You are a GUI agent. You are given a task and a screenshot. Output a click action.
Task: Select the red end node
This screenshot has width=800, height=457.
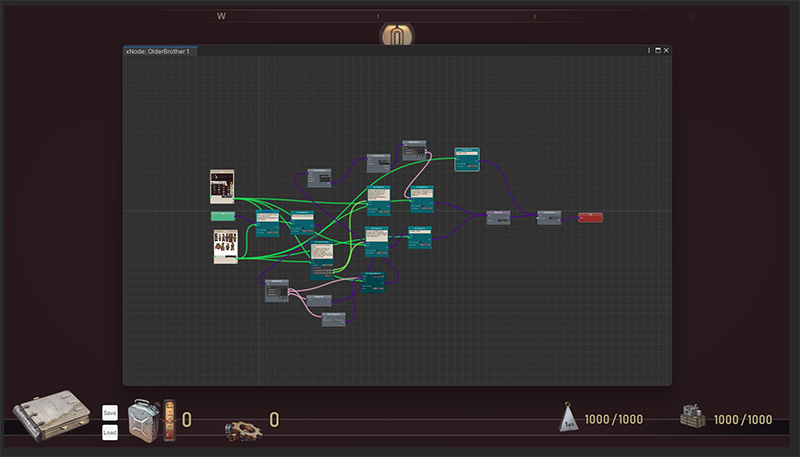click(590, 217)
